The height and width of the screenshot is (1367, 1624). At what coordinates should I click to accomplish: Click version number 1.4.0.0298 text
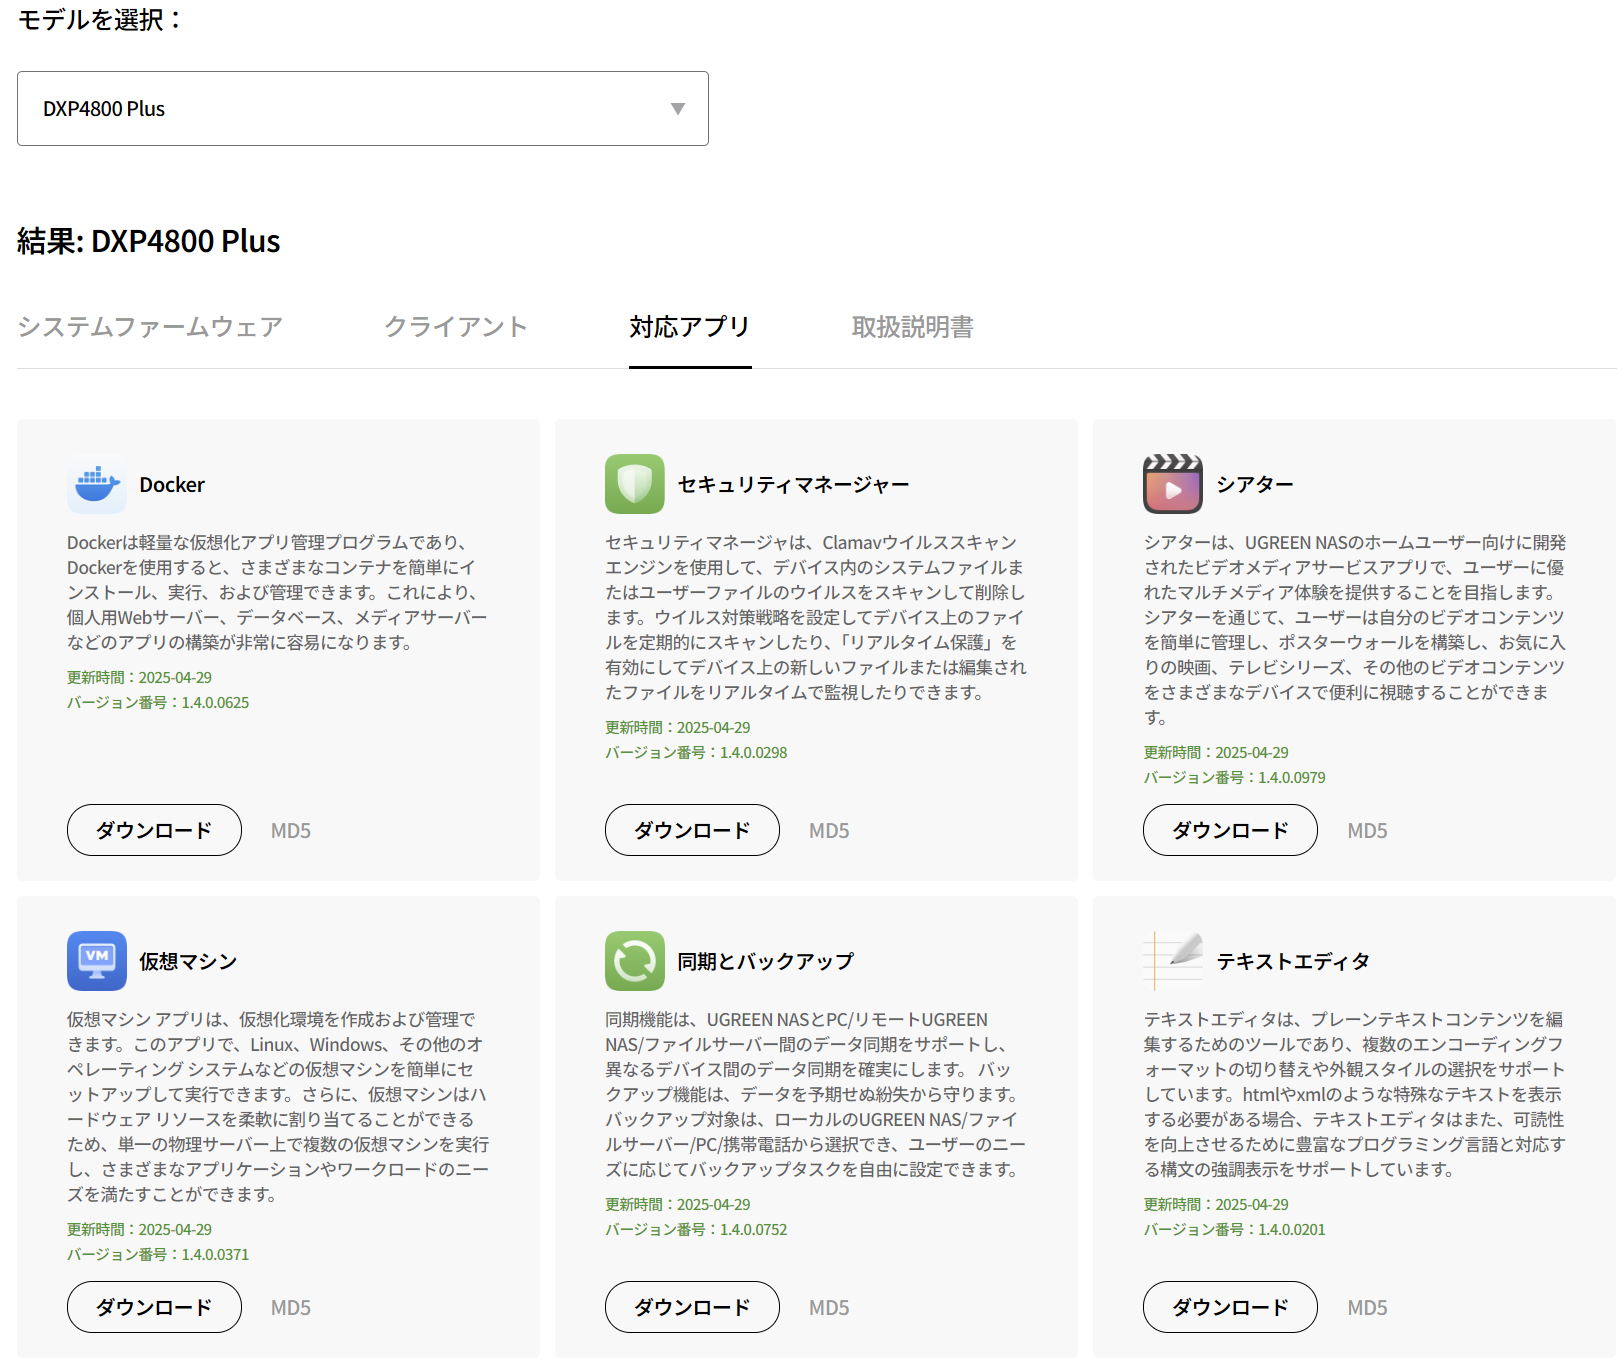754,753
